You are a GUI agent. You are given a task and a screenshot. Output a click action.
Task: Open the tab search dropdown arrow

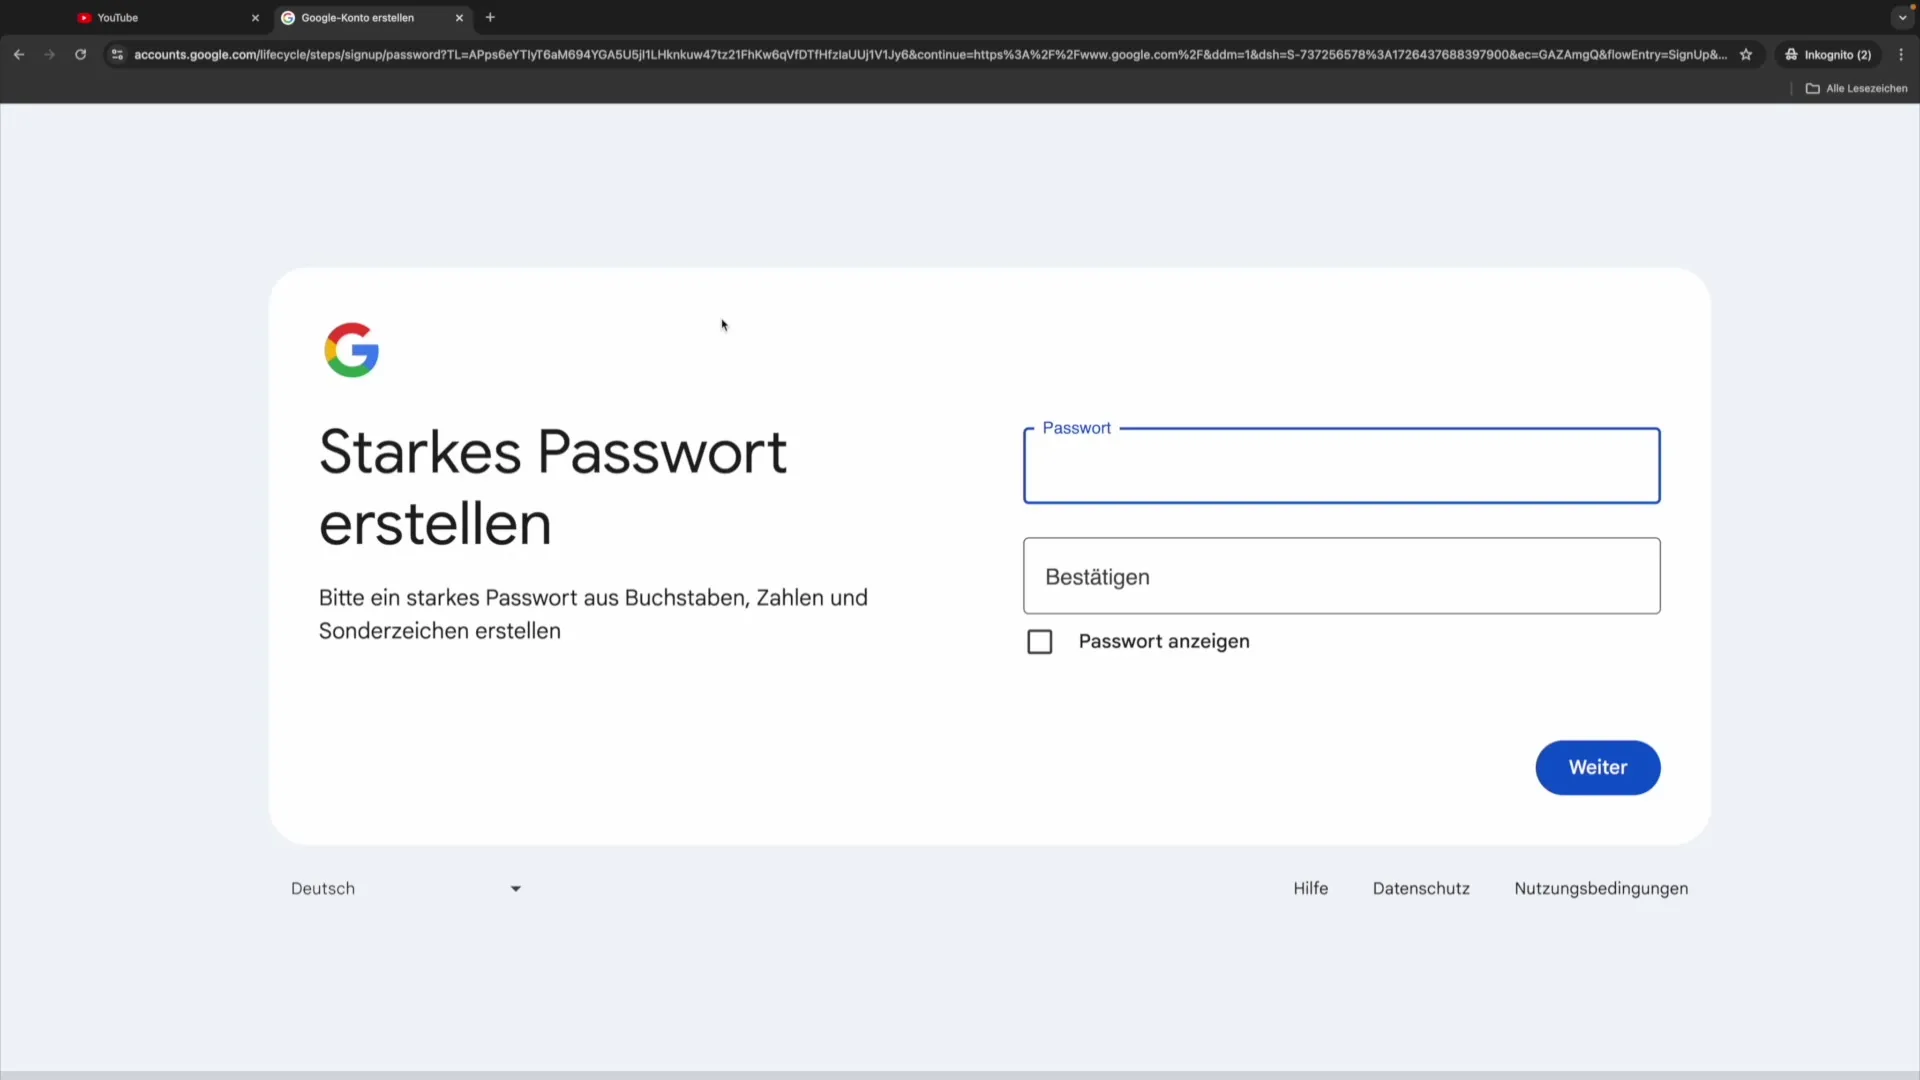[x=1902, y=18]
